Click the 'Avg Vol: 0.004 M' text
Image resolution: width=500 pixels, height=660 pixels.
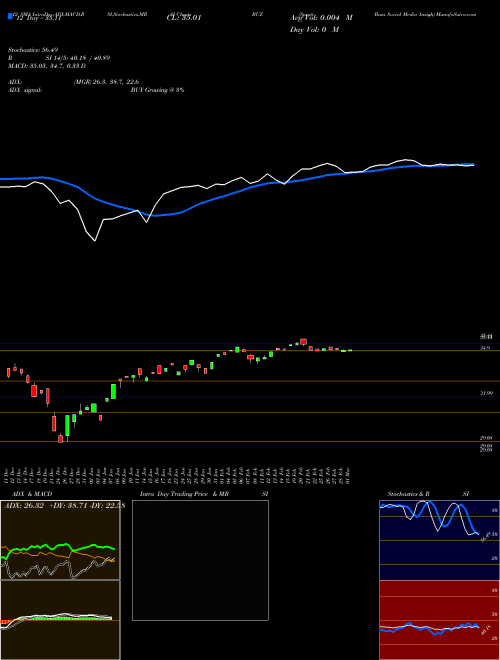click(321, 18)
